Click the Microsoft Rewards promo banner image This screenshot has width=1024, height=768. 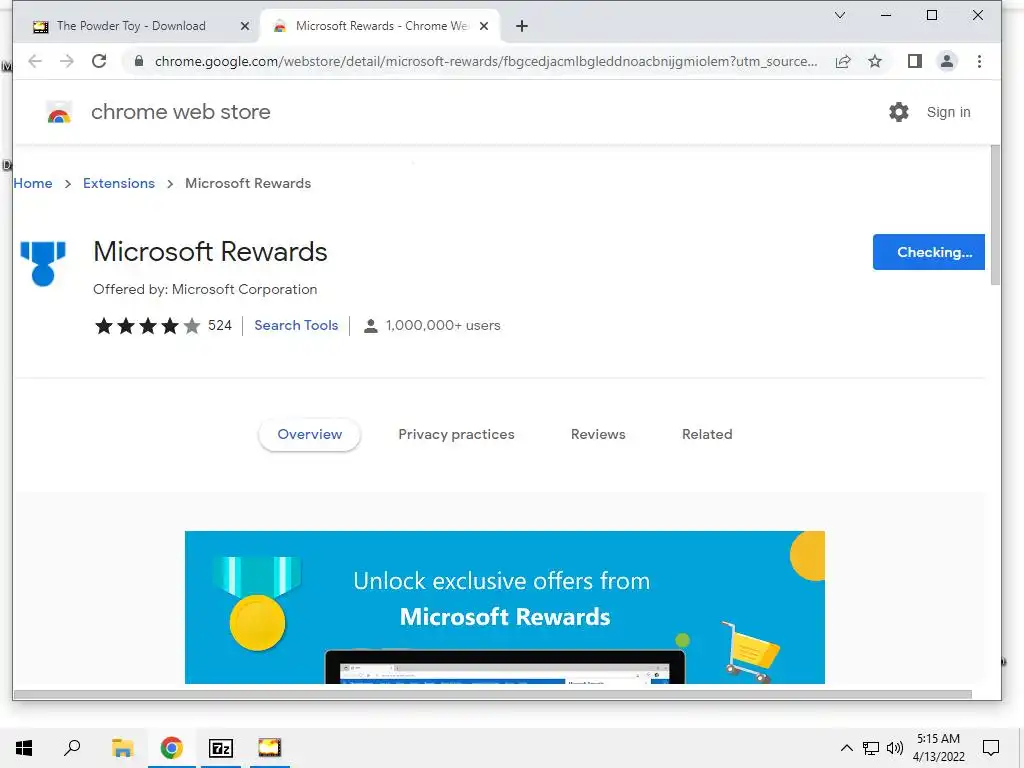[504, 607]
